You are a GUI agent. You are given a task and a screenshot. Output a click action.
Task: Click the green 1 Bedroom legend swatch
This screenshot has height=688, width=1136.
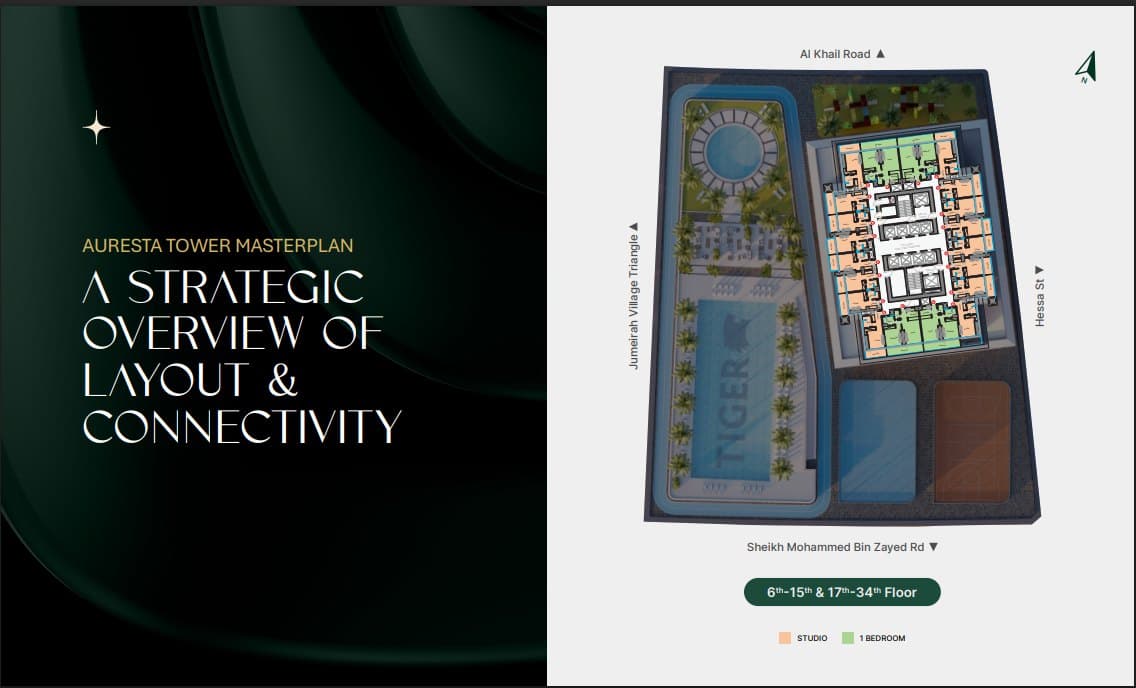[x=848, y=638]
